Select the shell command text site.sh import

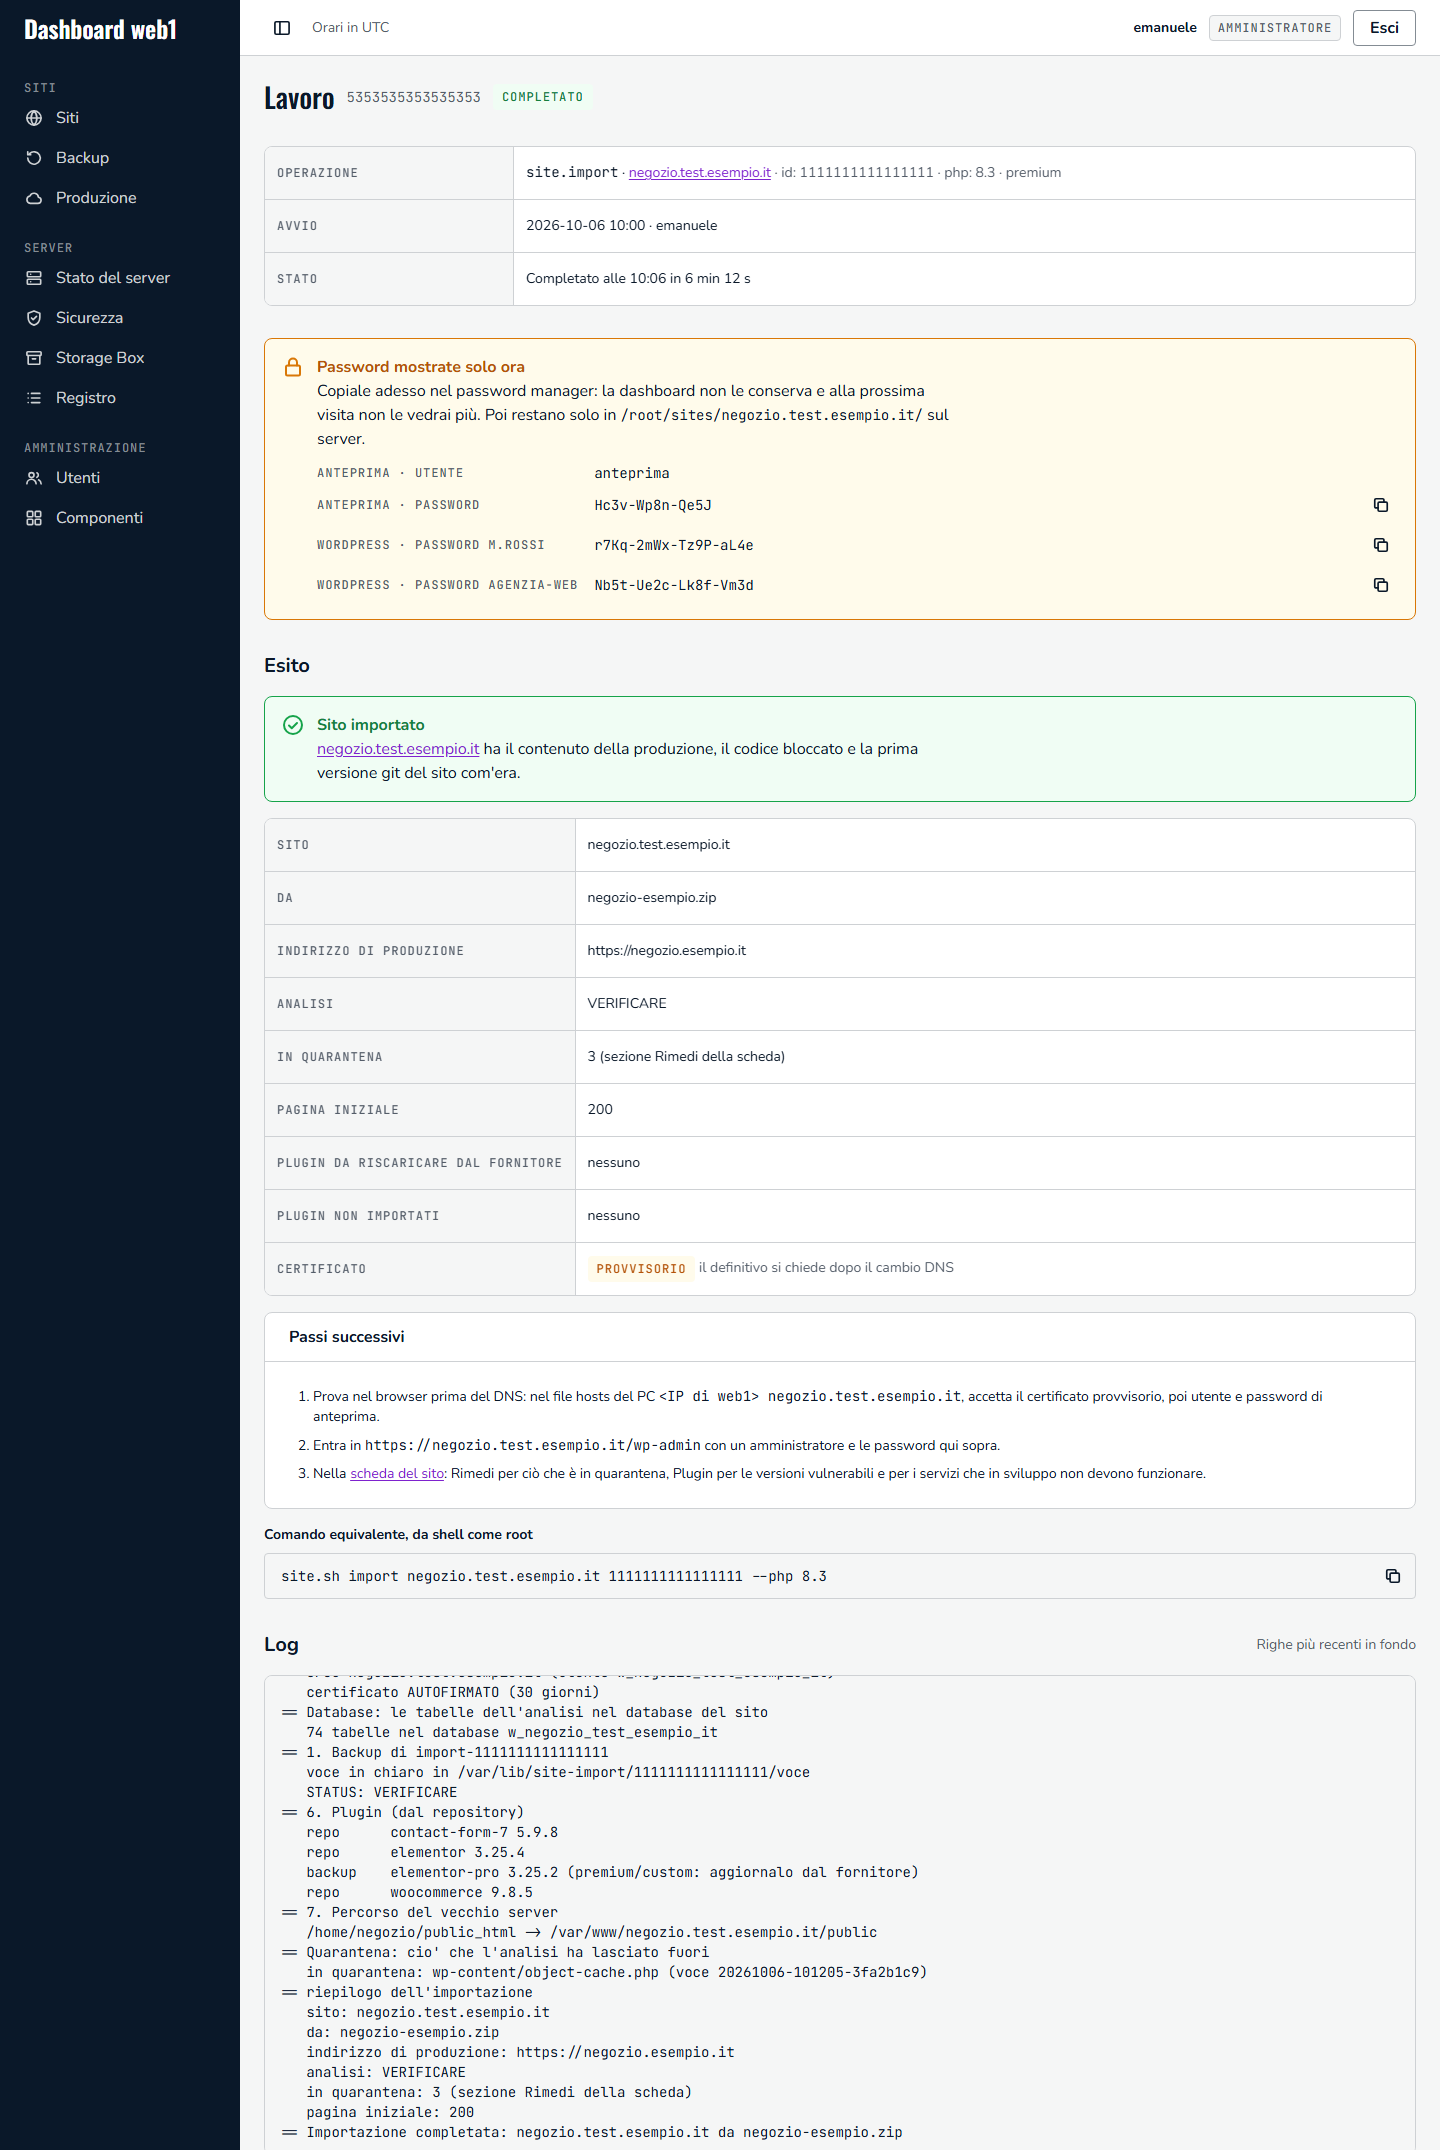pos(554,1577)
